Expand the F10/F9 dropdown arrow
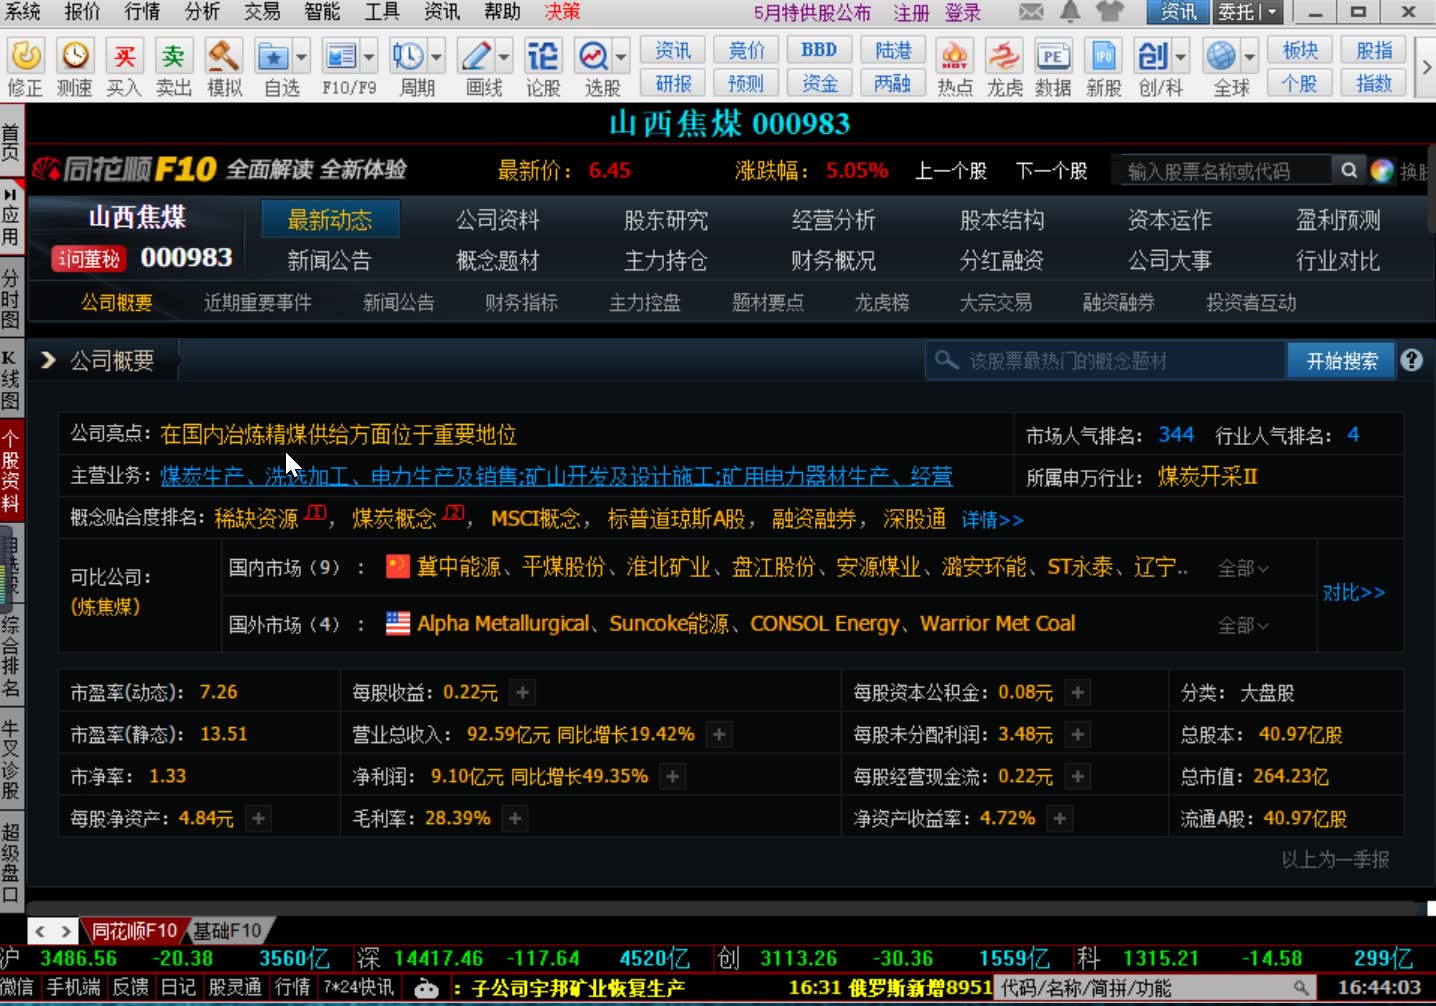 [369, 56]
